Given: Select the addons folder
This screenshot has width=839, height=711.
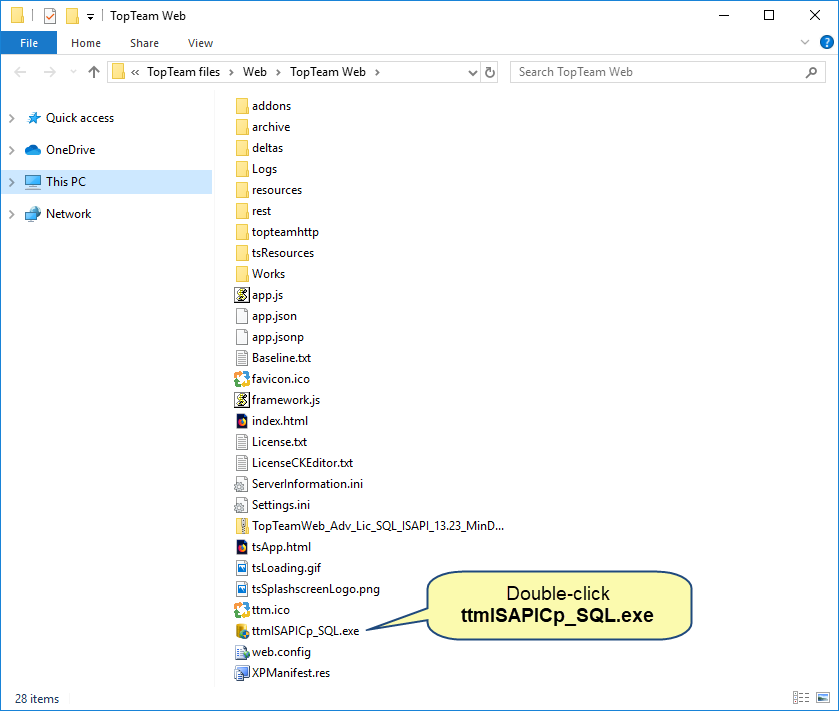Looking at the screenshot, I should click(263, 106).
